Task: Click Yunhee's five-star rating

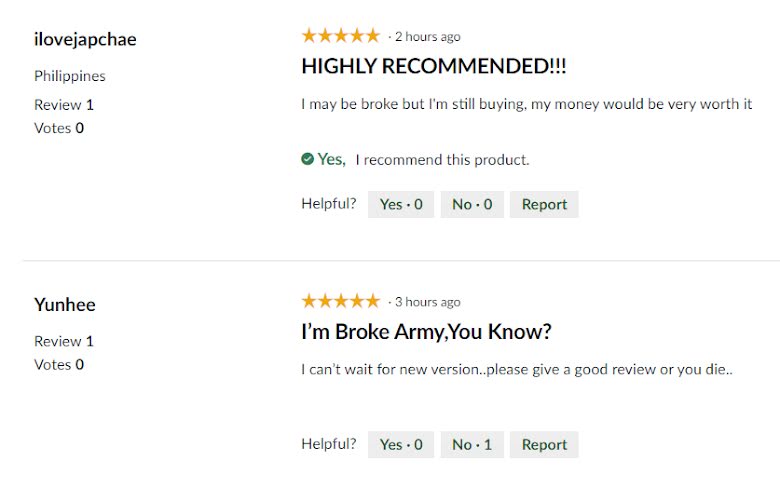Action: pyautogui.click(x=341, y=301)
